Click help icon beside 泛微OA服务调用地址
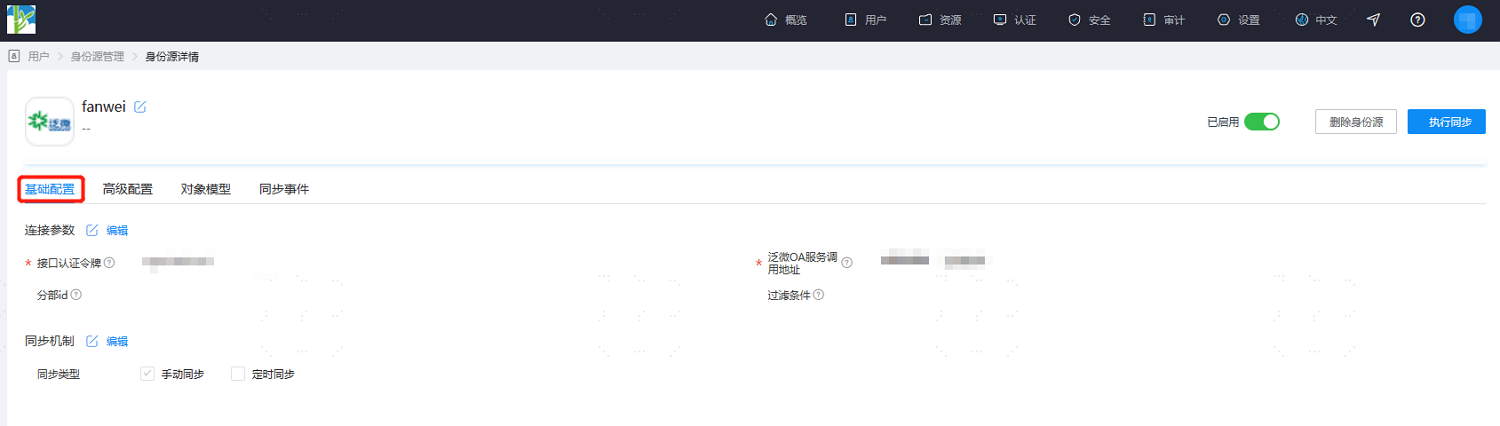The image size is (1500, 426). (846, 263)
